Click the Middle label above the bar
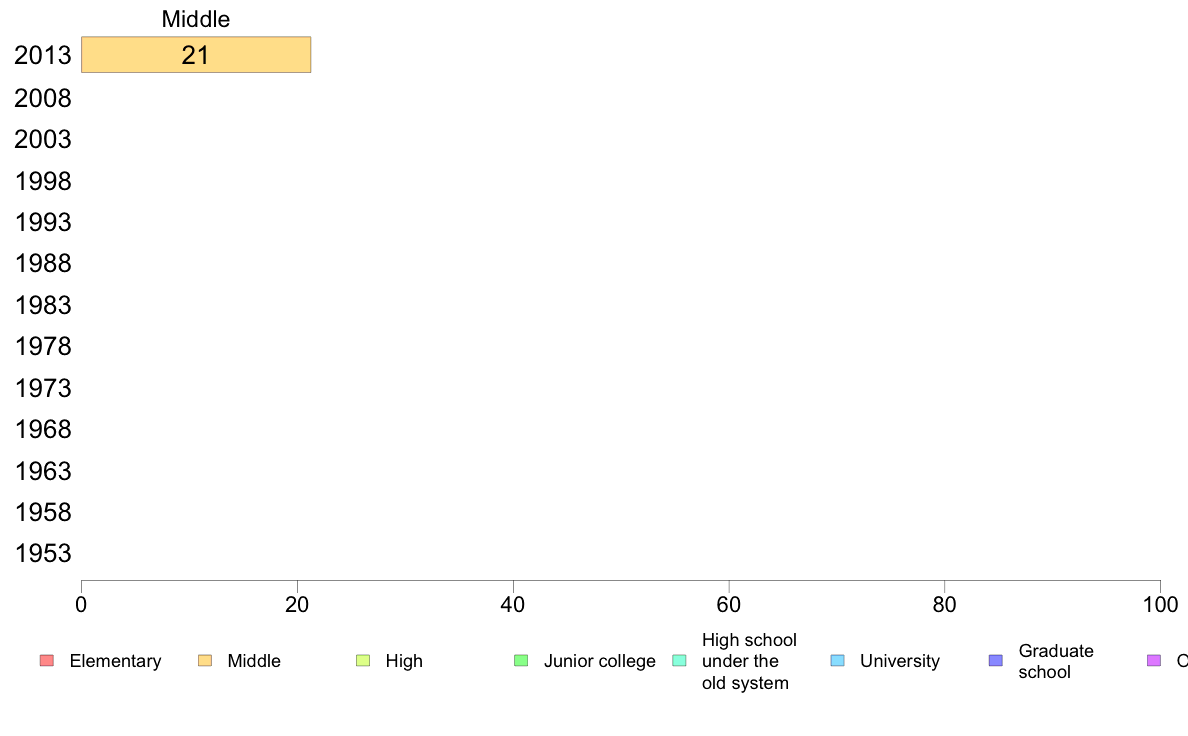The image size is (1188, 736). pos(195,19)
